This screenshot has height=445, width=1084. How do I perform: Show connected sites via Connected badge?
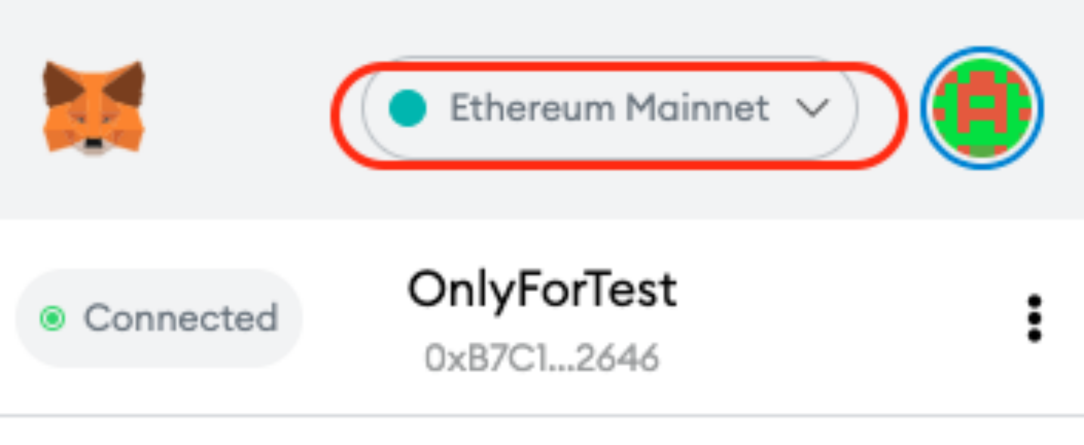pos(160,319)
